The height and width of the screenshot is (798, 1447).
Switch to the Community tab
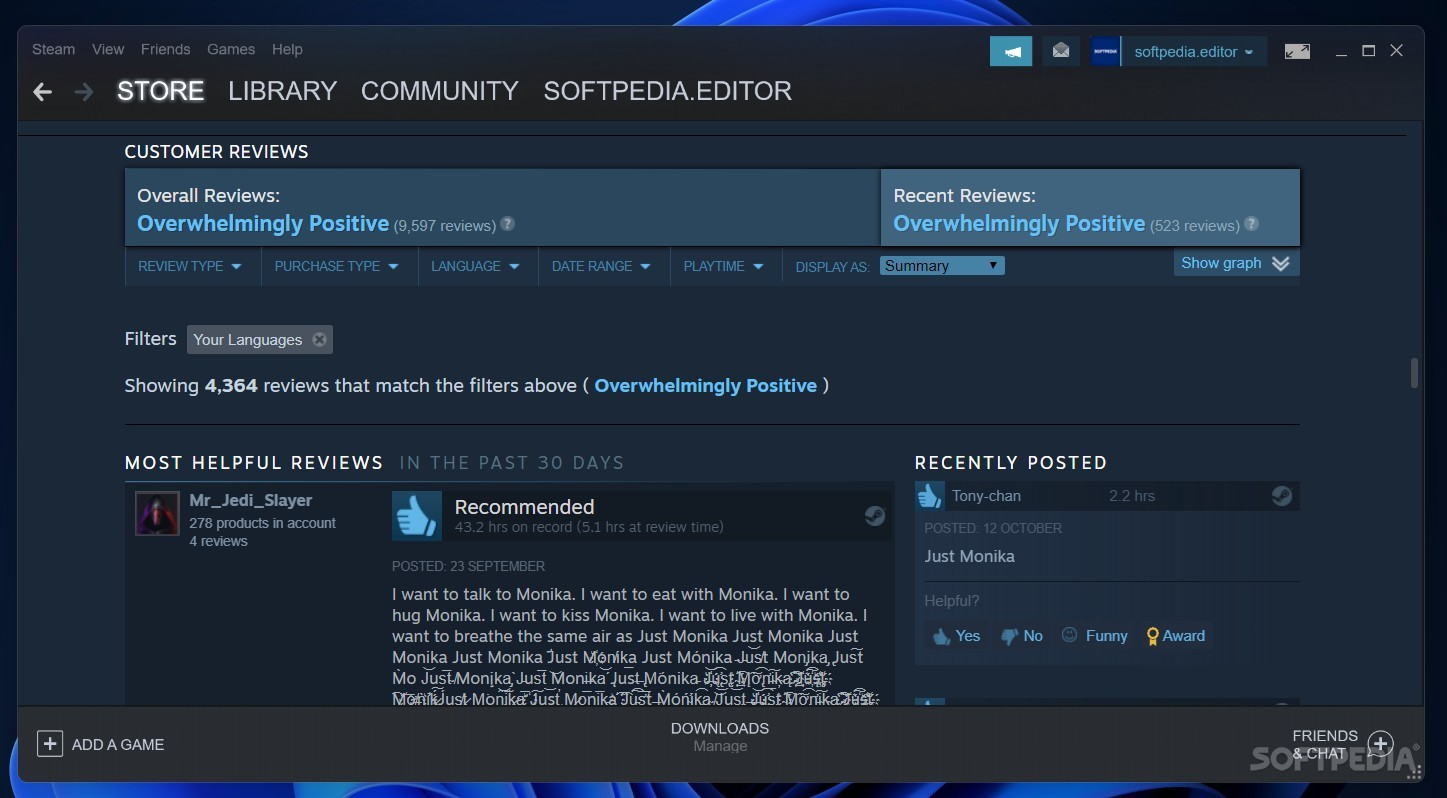pos(440,91)
